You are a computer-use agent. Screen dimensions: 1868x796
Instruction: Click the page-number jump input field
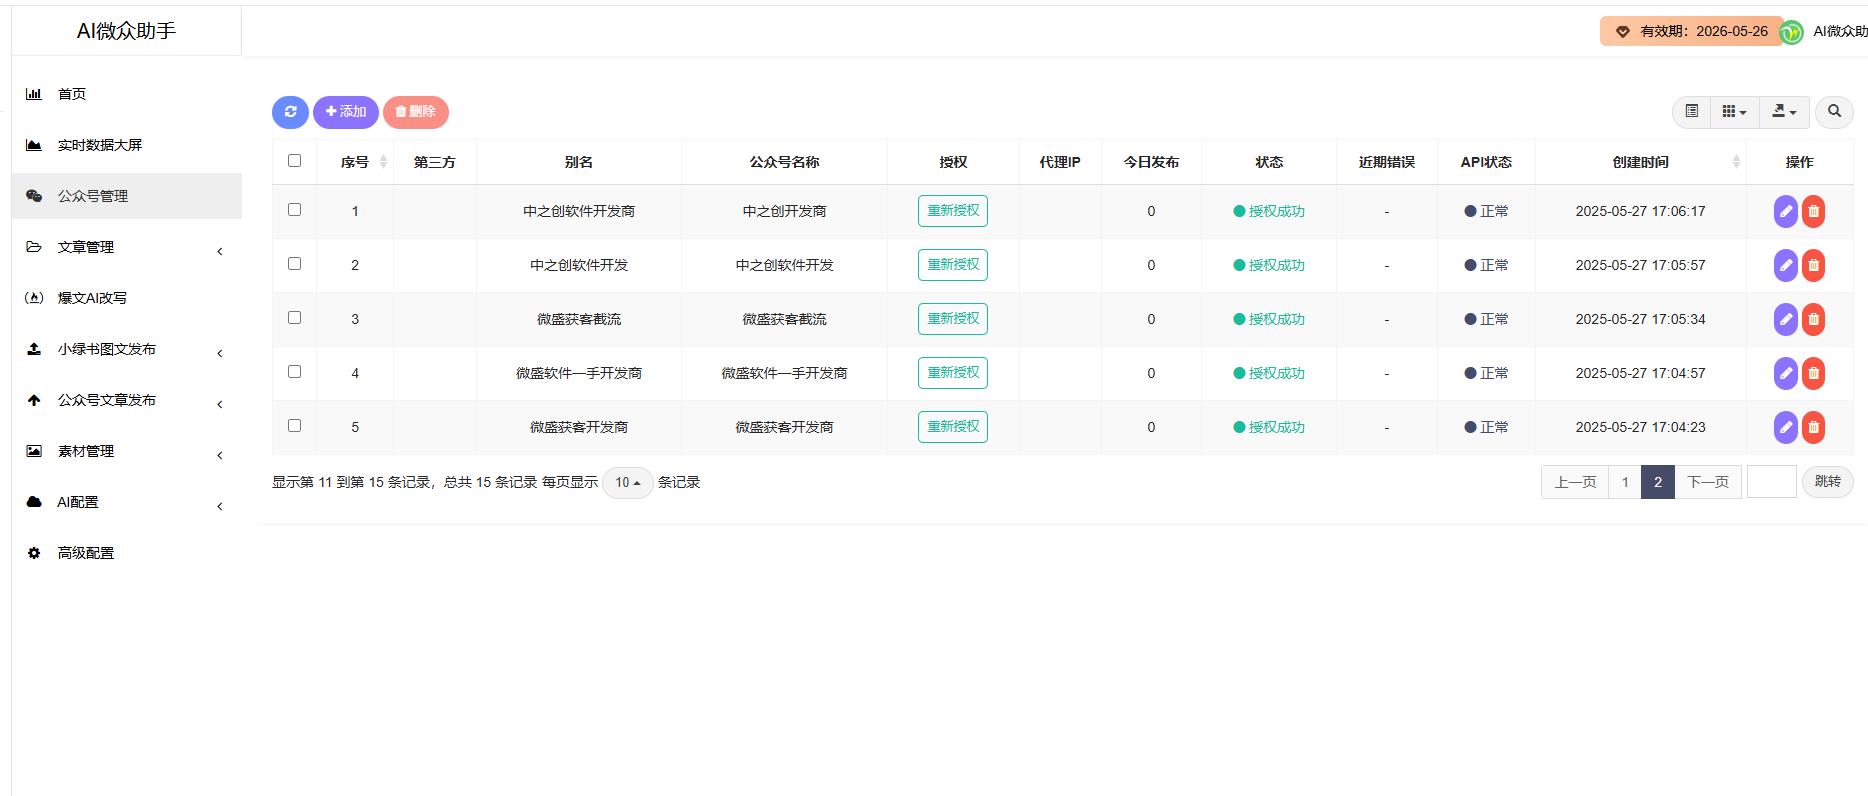(1772, 482)
